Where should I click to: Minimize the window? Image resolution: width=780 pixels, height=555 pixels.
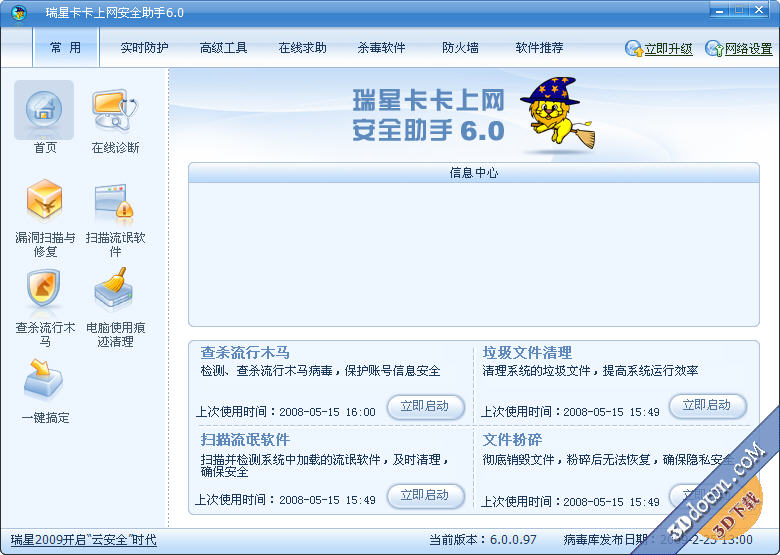[x=720, y=10]
